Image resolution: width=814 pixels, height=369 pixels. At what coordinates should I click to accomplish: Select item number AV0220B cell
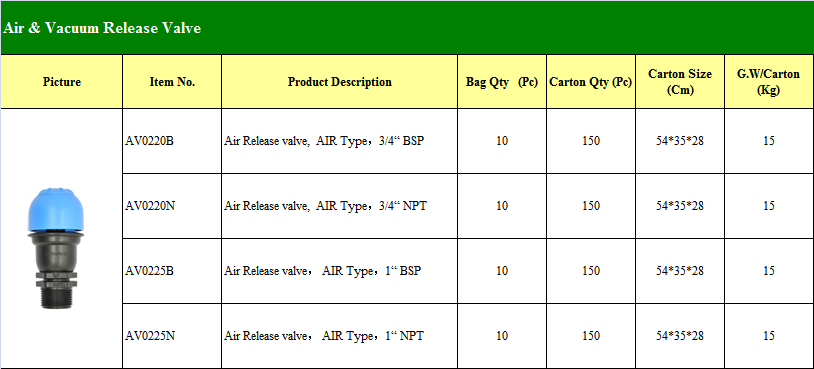(x=172, y=141)
